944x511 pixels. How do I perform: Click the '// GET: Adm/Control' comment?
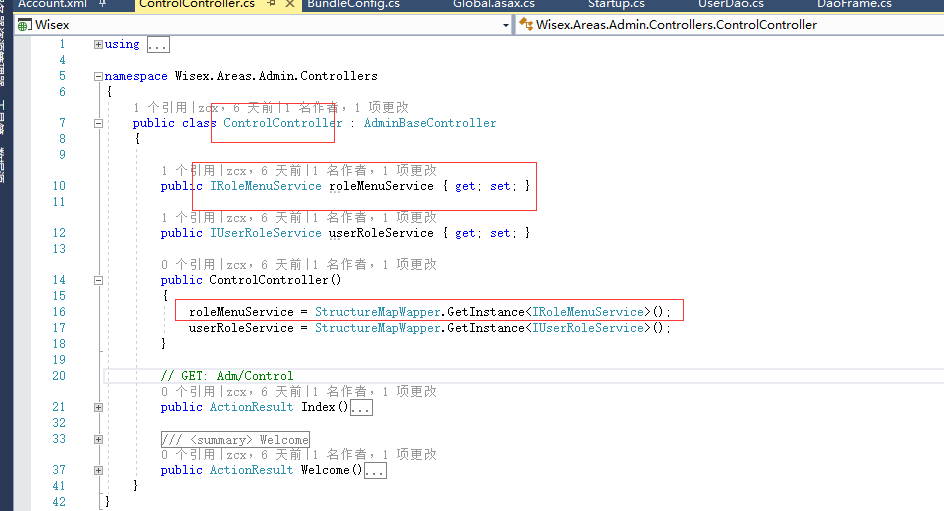coord(227,376)
